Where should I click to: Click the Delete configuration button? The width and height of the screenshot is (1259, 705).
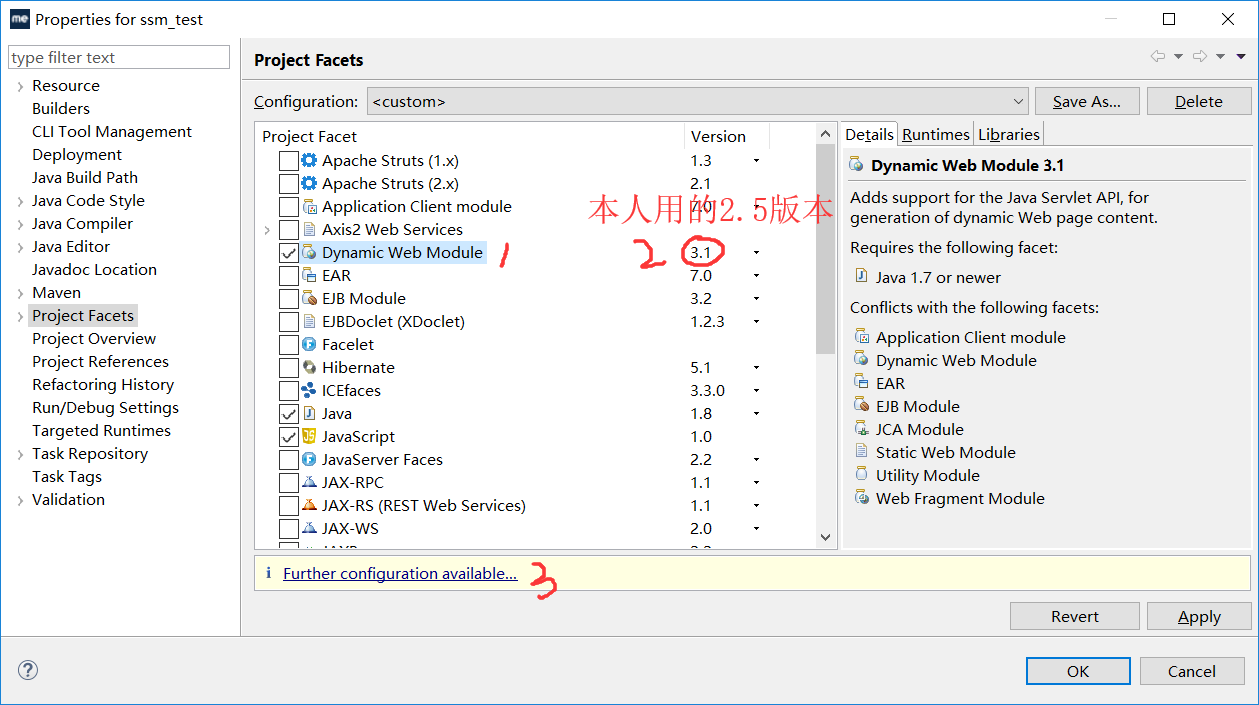tap(1199, 101)
